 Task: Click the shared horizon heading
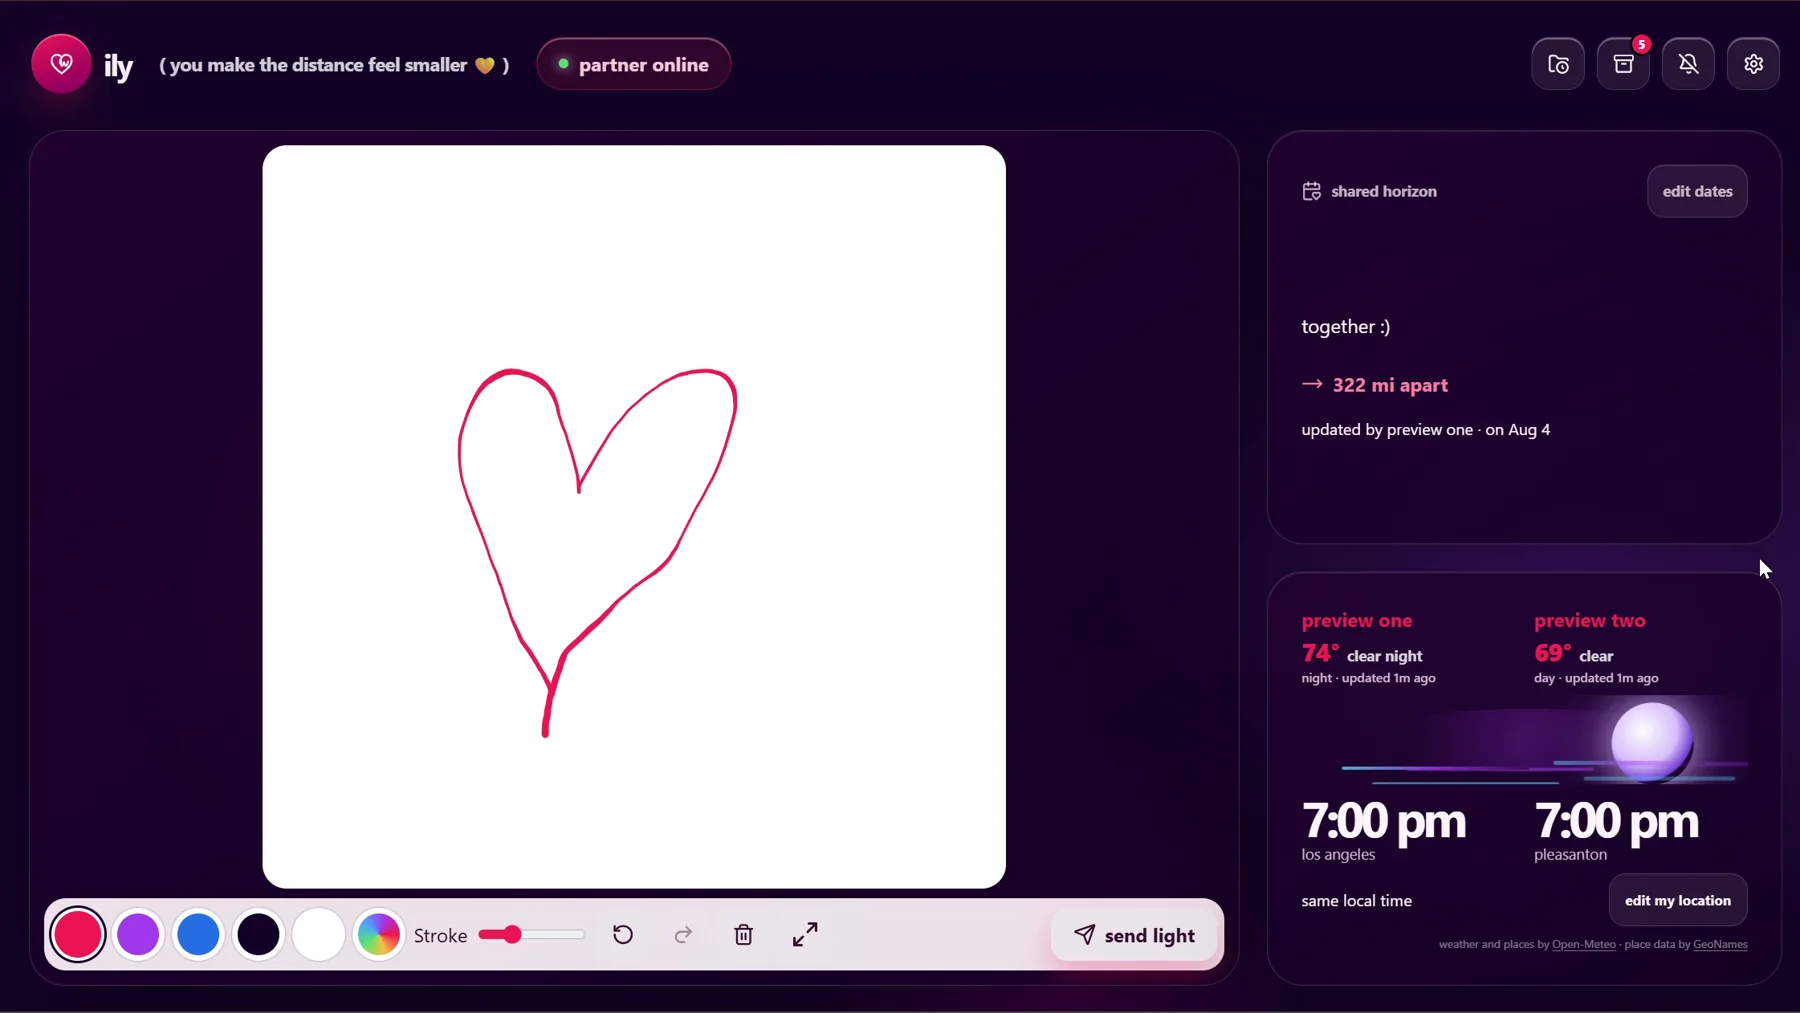click(1384, 191)
